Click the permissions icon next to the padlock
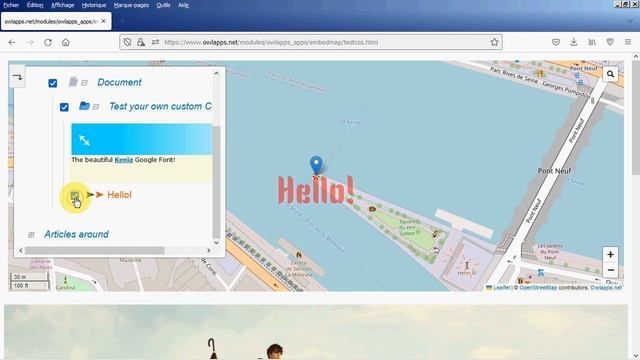 [155, 42]
